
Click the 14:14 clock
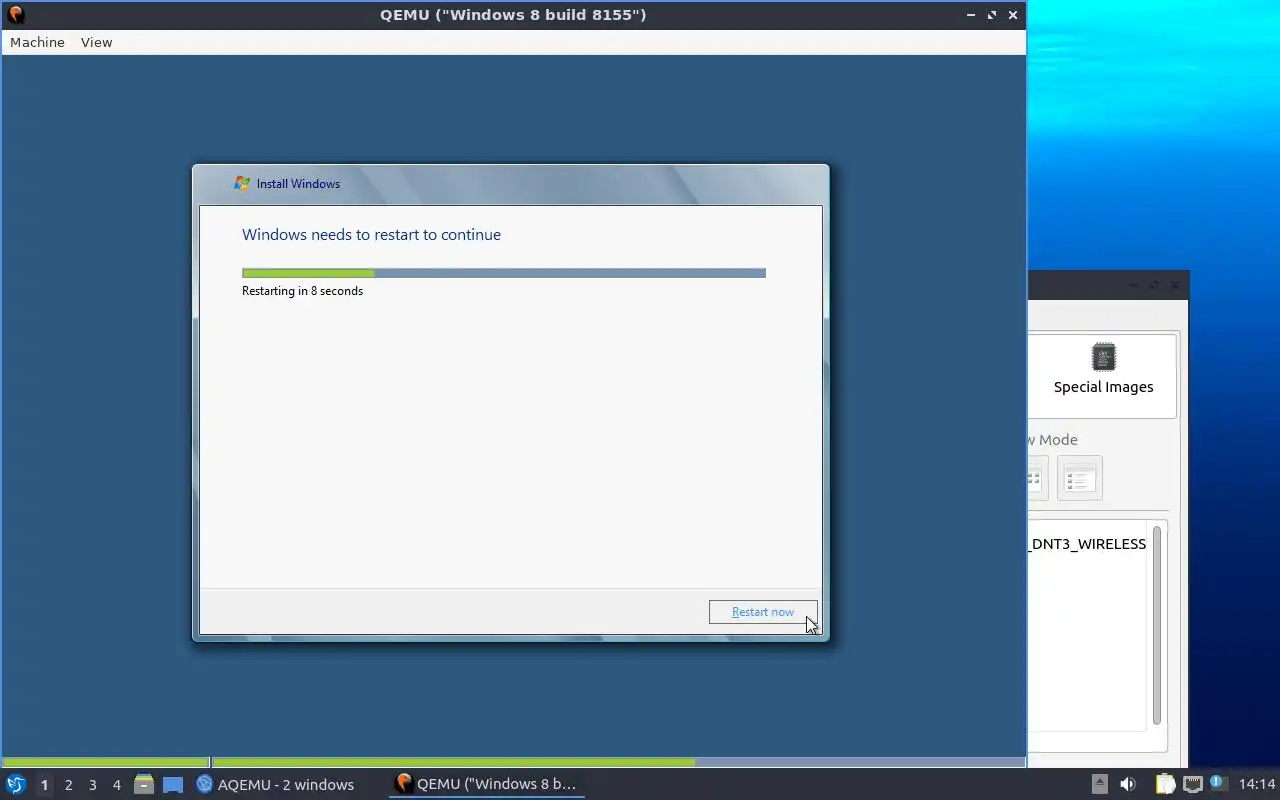pos(1257,785)
